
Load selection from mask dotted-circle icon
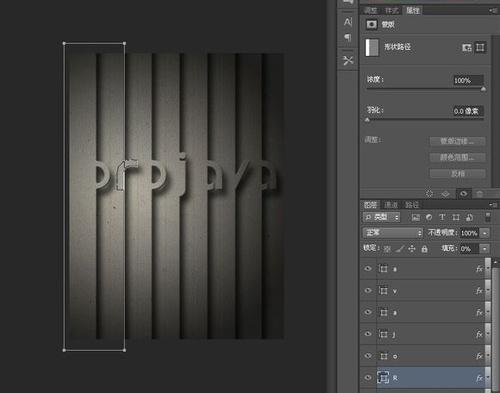429,194
